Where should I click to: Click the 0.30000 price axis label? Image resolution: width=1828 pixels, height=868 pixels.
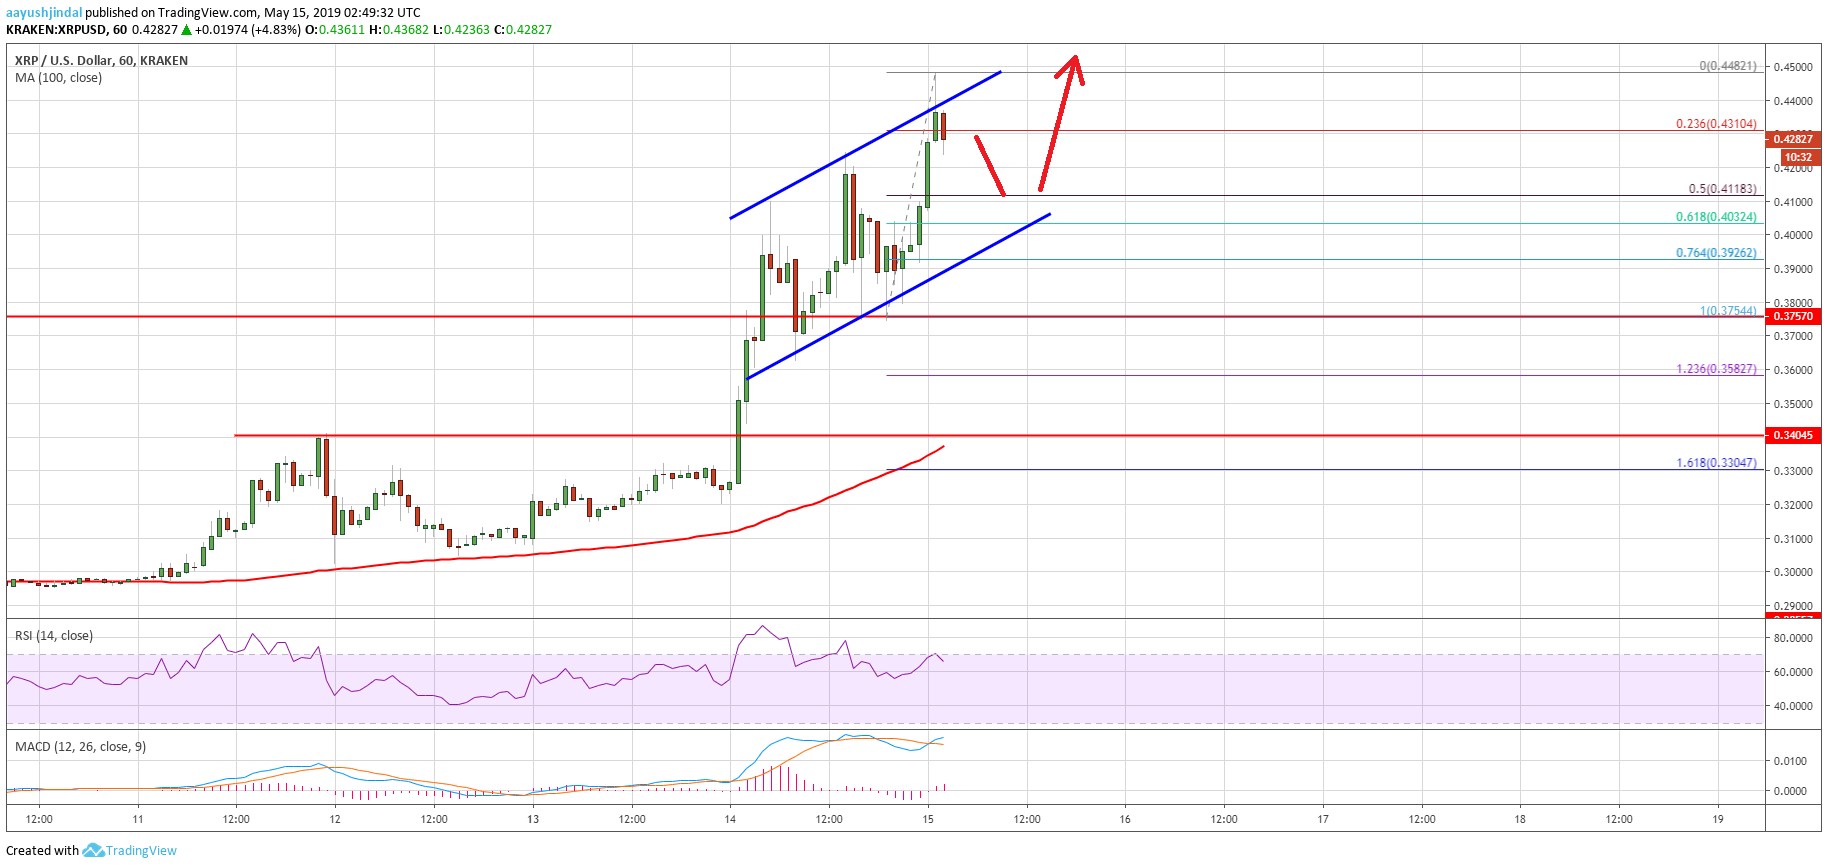[1792, 572]
